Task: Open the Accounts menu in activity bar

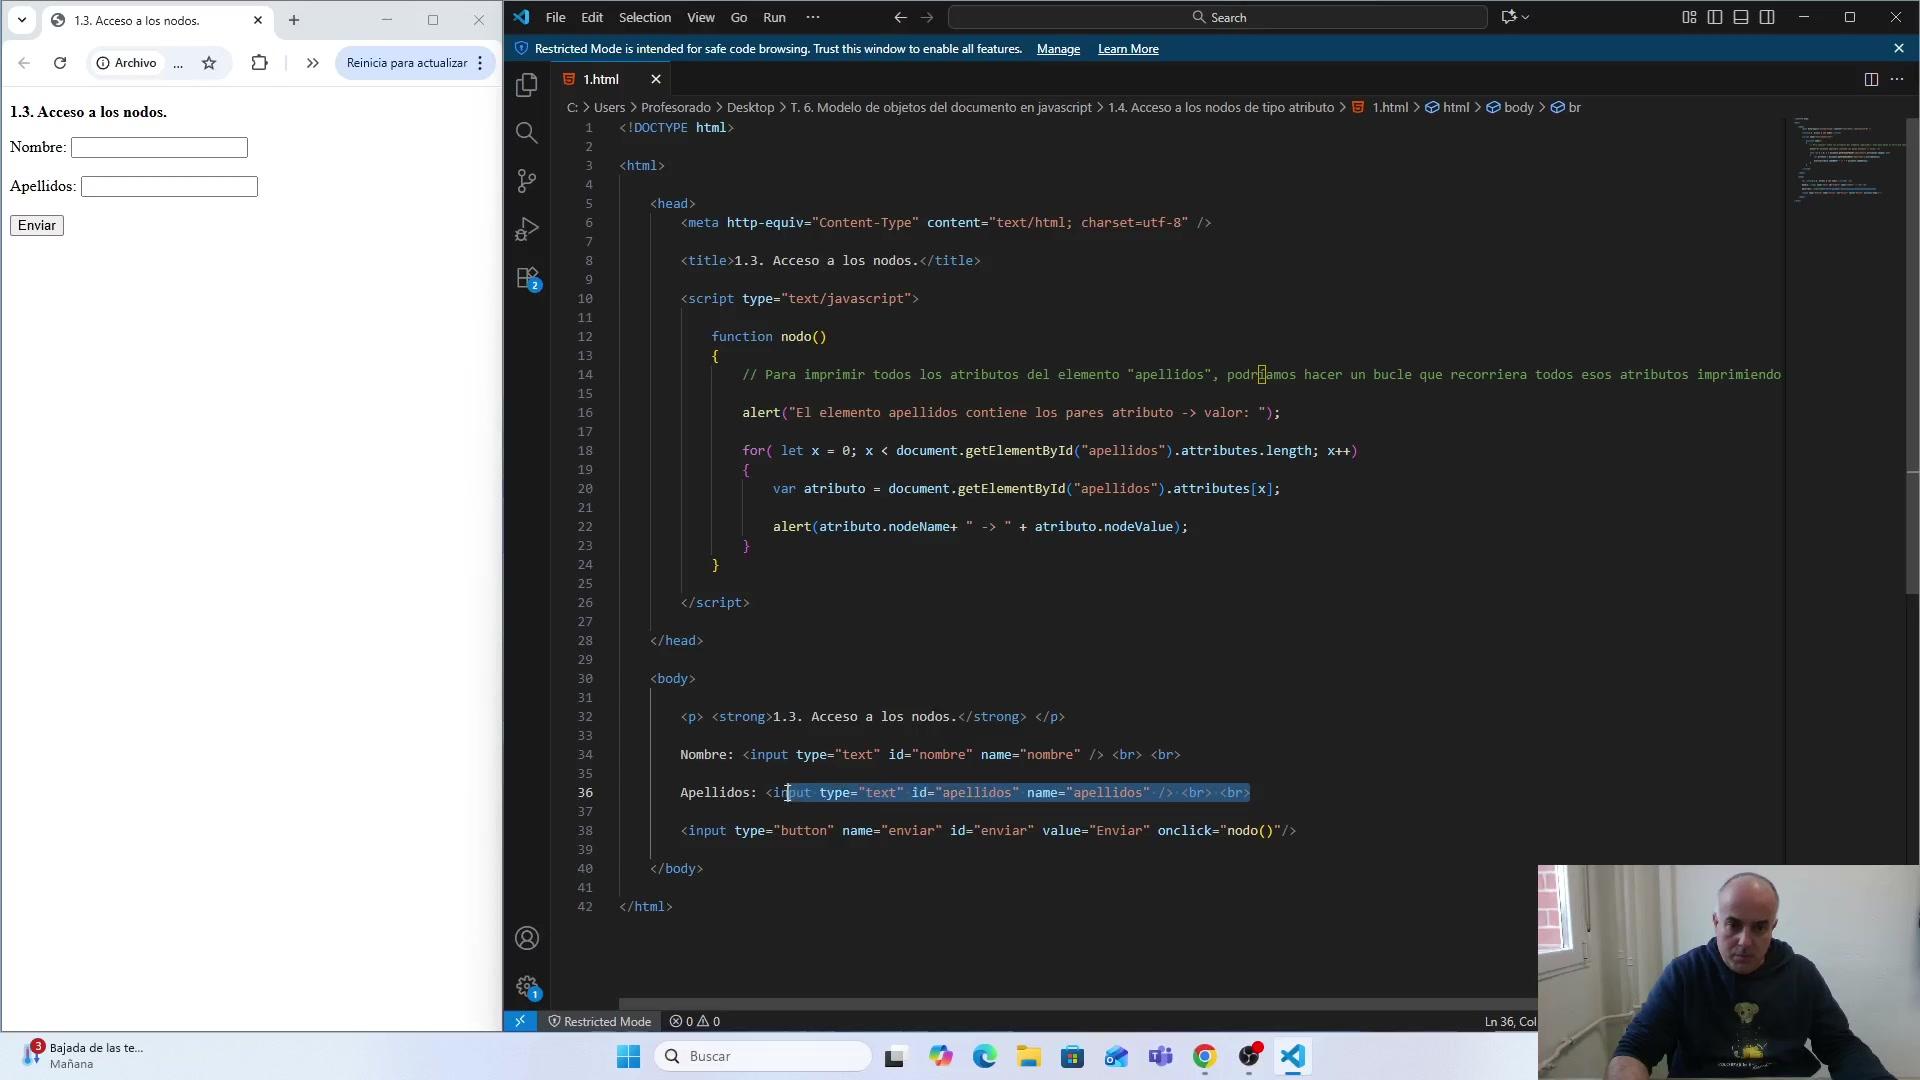Action: click(x=527, y=938)
